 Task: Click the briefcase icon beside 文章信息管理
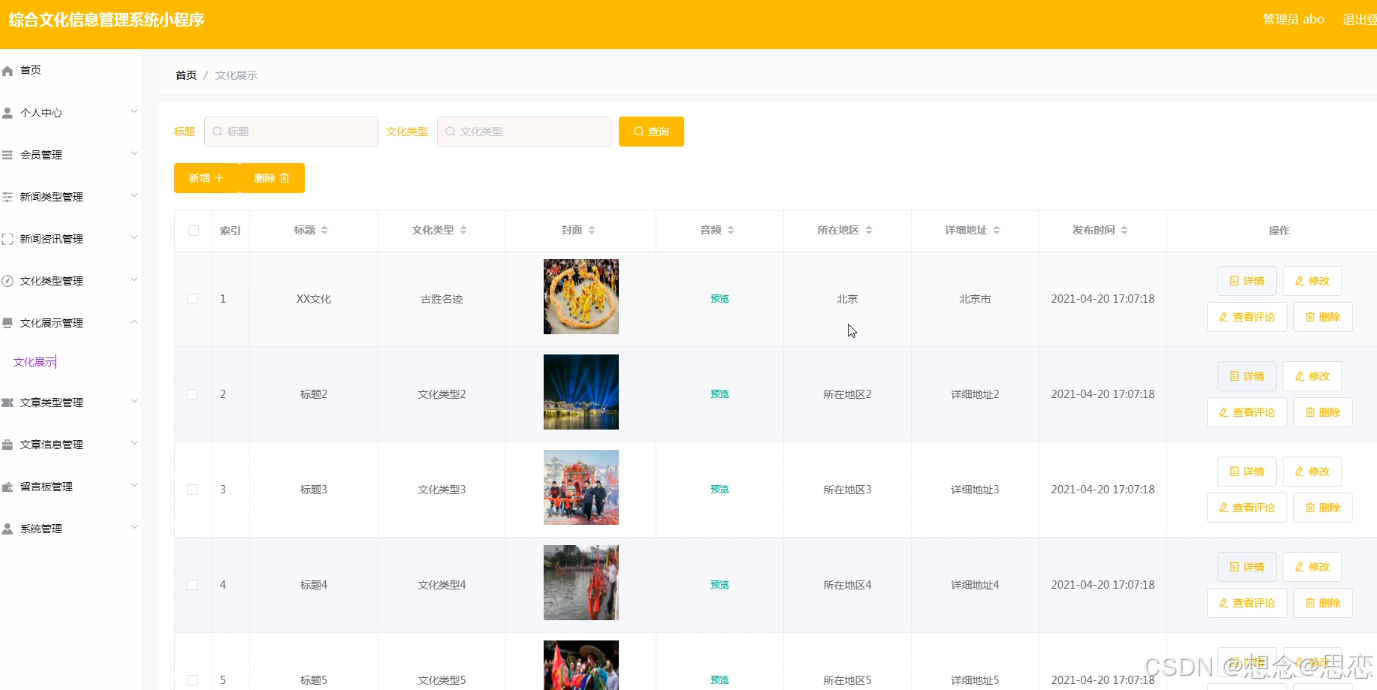(8, 445)
